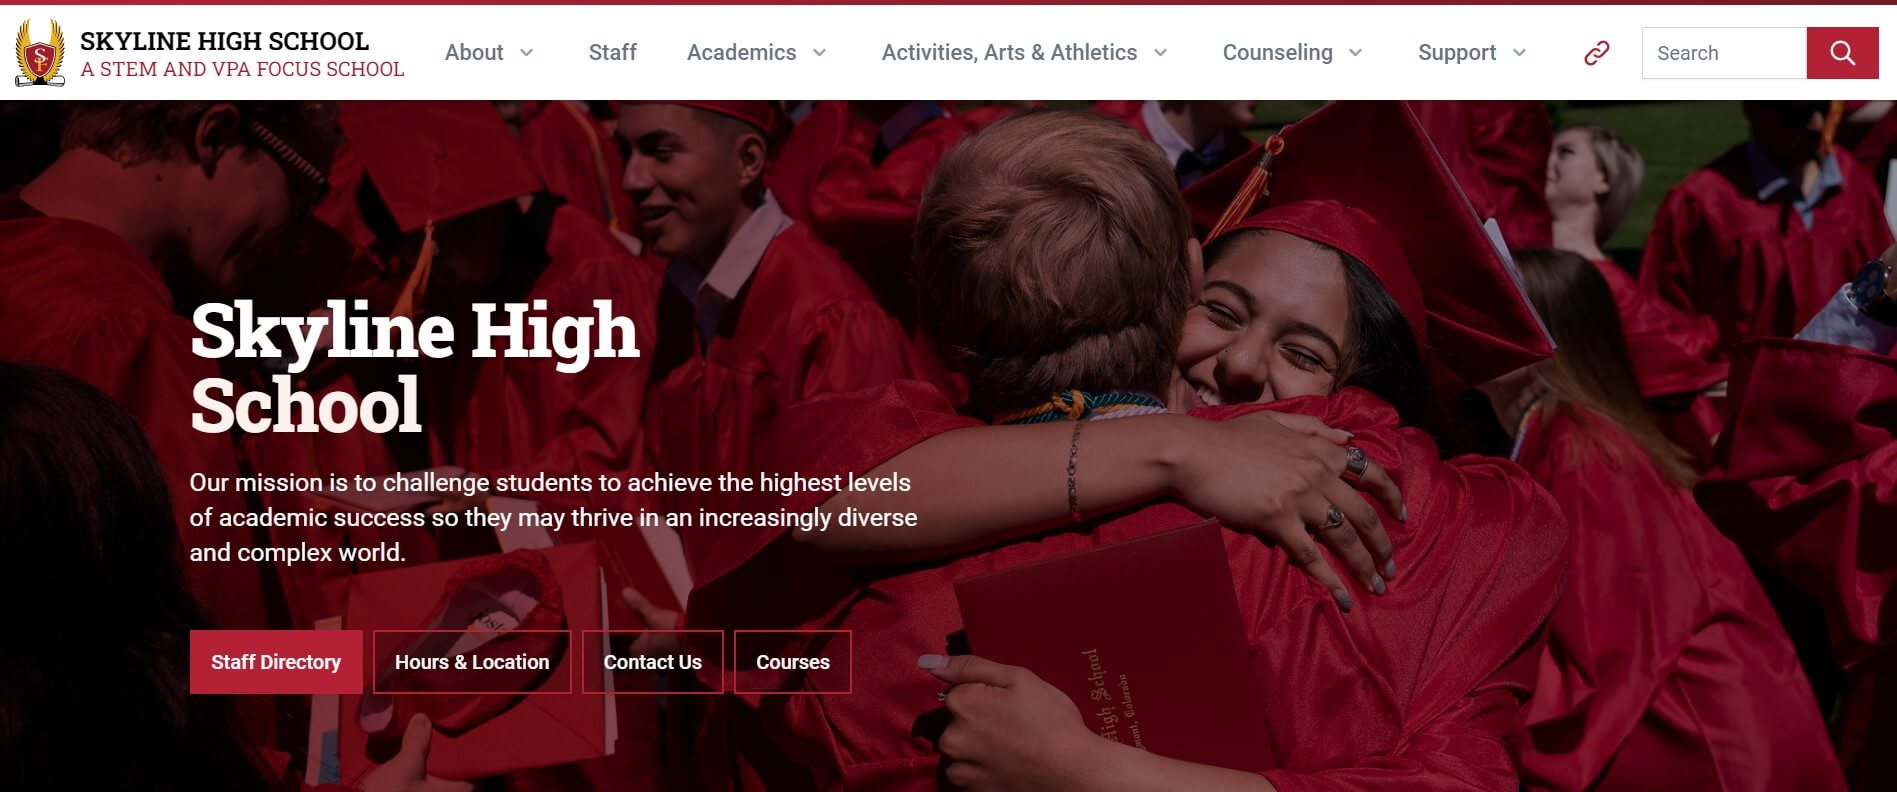Expand the About menu chevron
The width and height of the screenshot is (1897, 792).
click(x=527, y=53)
